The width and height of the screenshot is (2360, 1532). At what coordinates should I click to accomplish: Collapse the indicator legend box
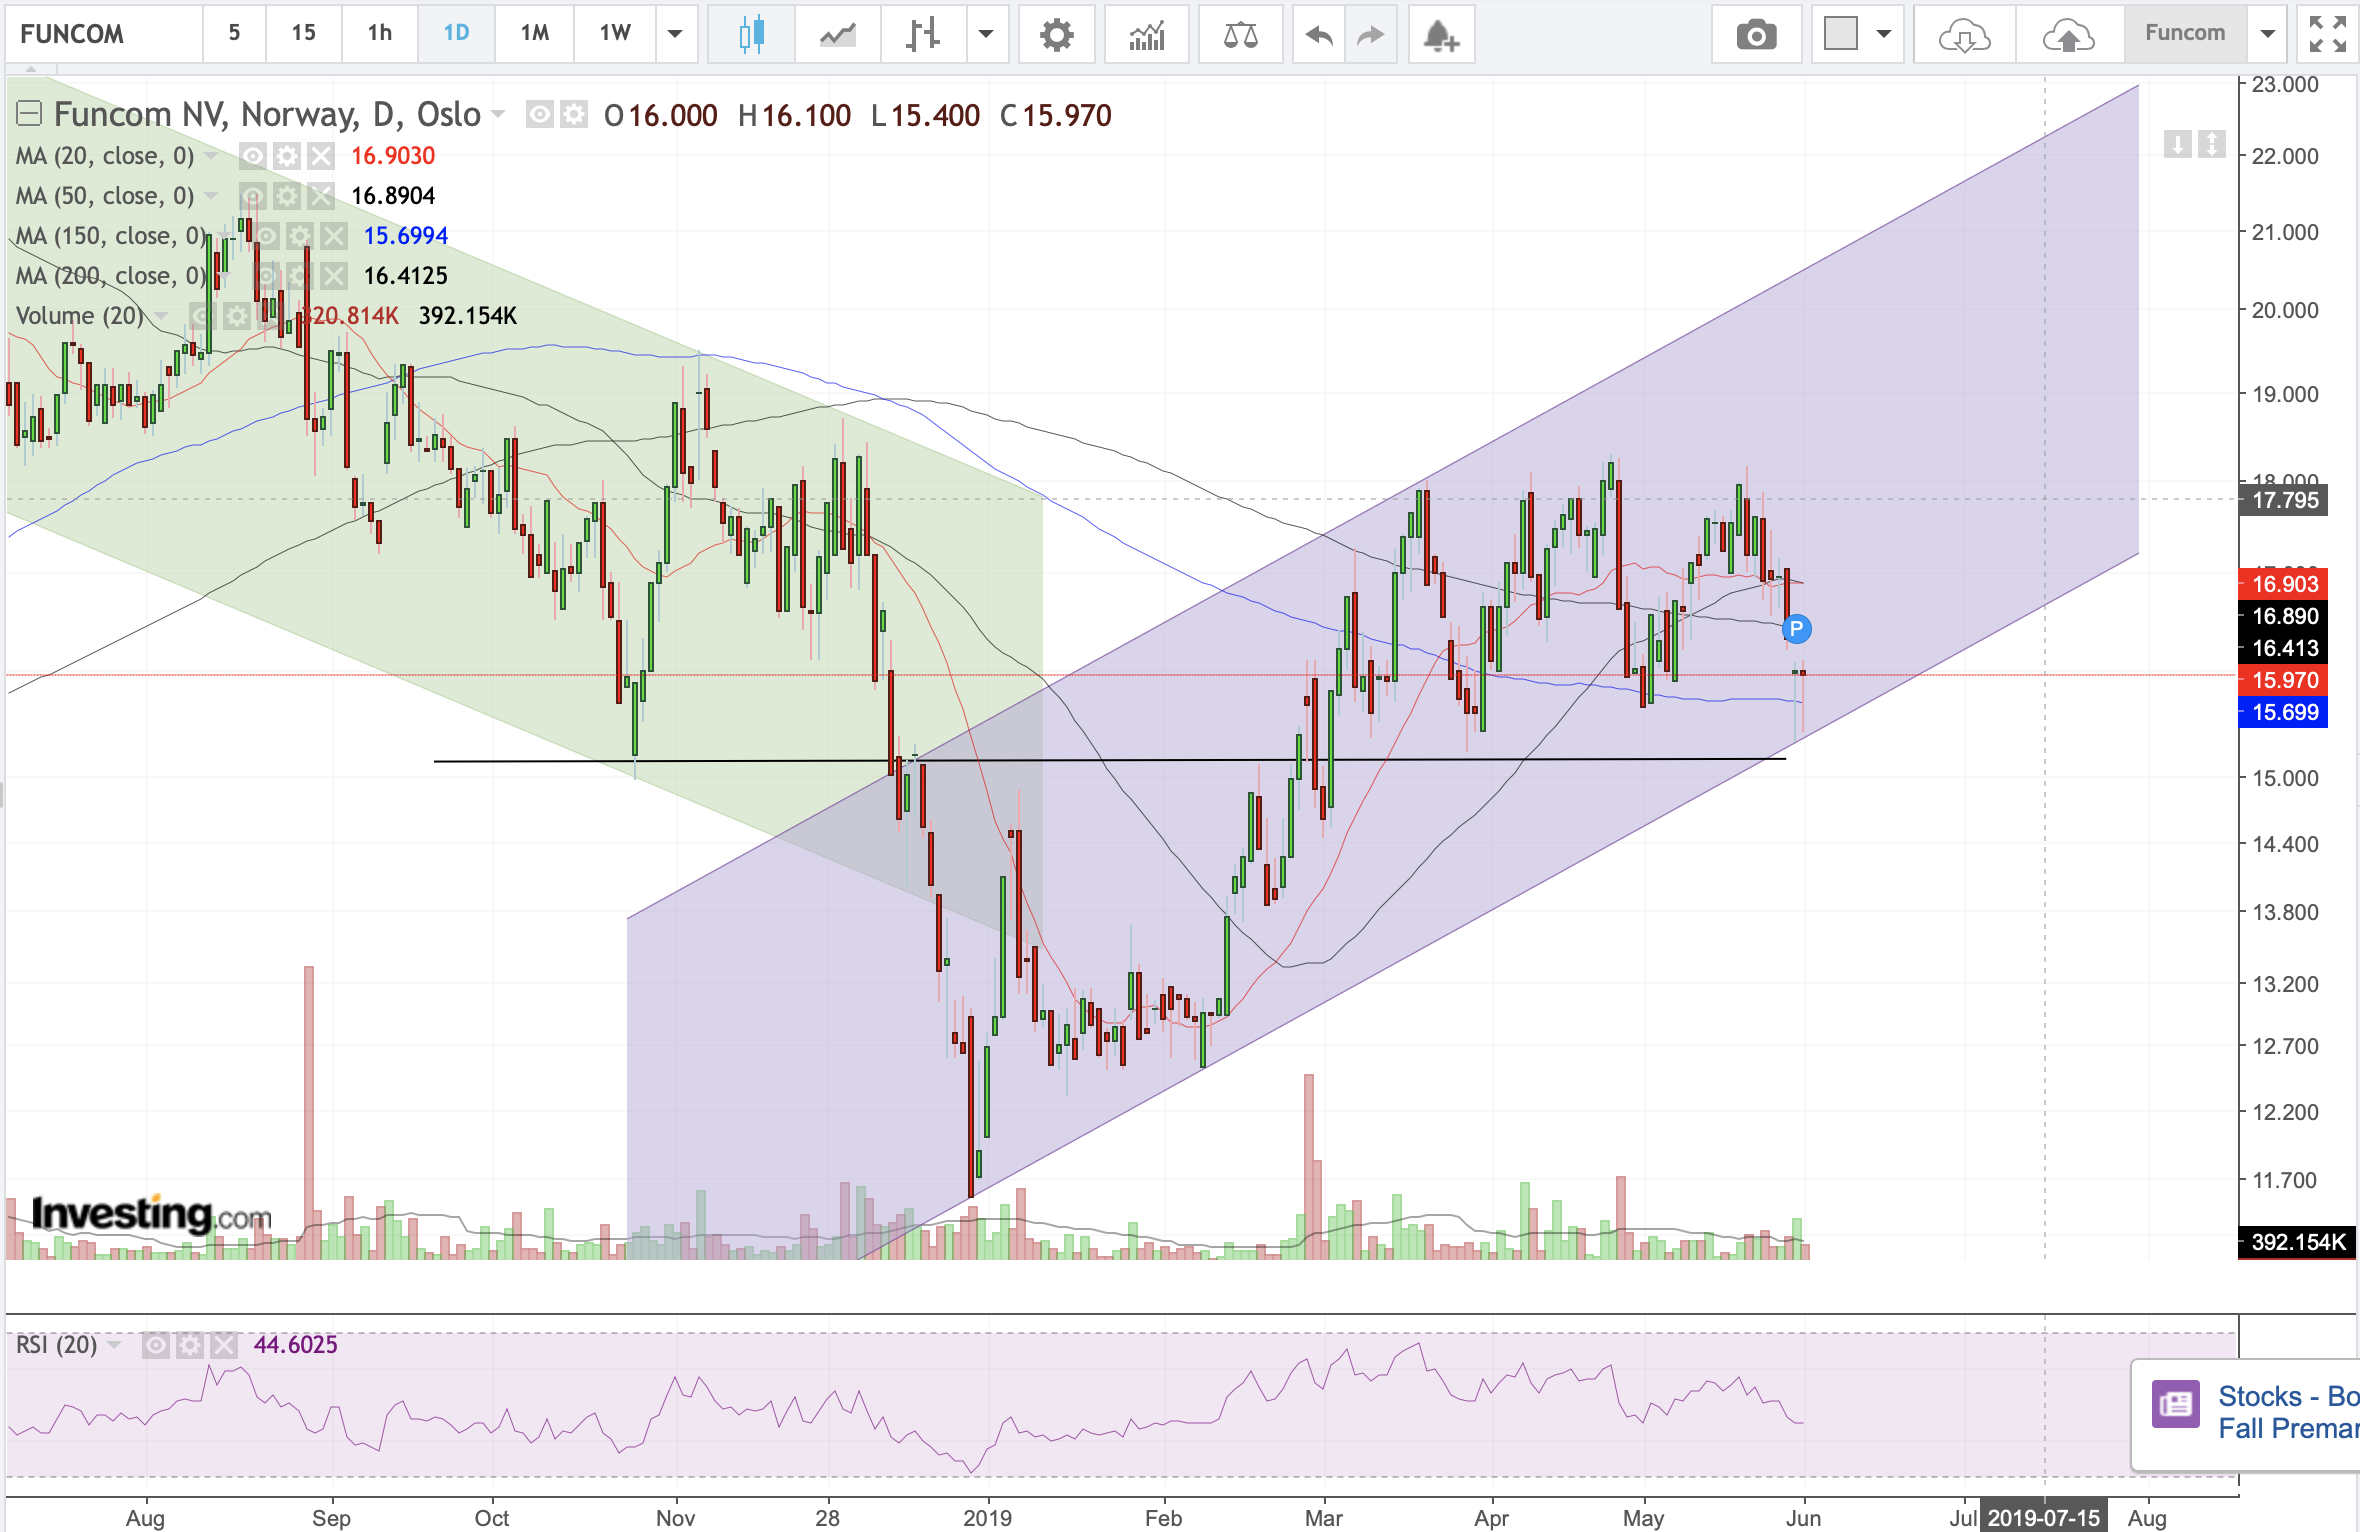[28, 114]
